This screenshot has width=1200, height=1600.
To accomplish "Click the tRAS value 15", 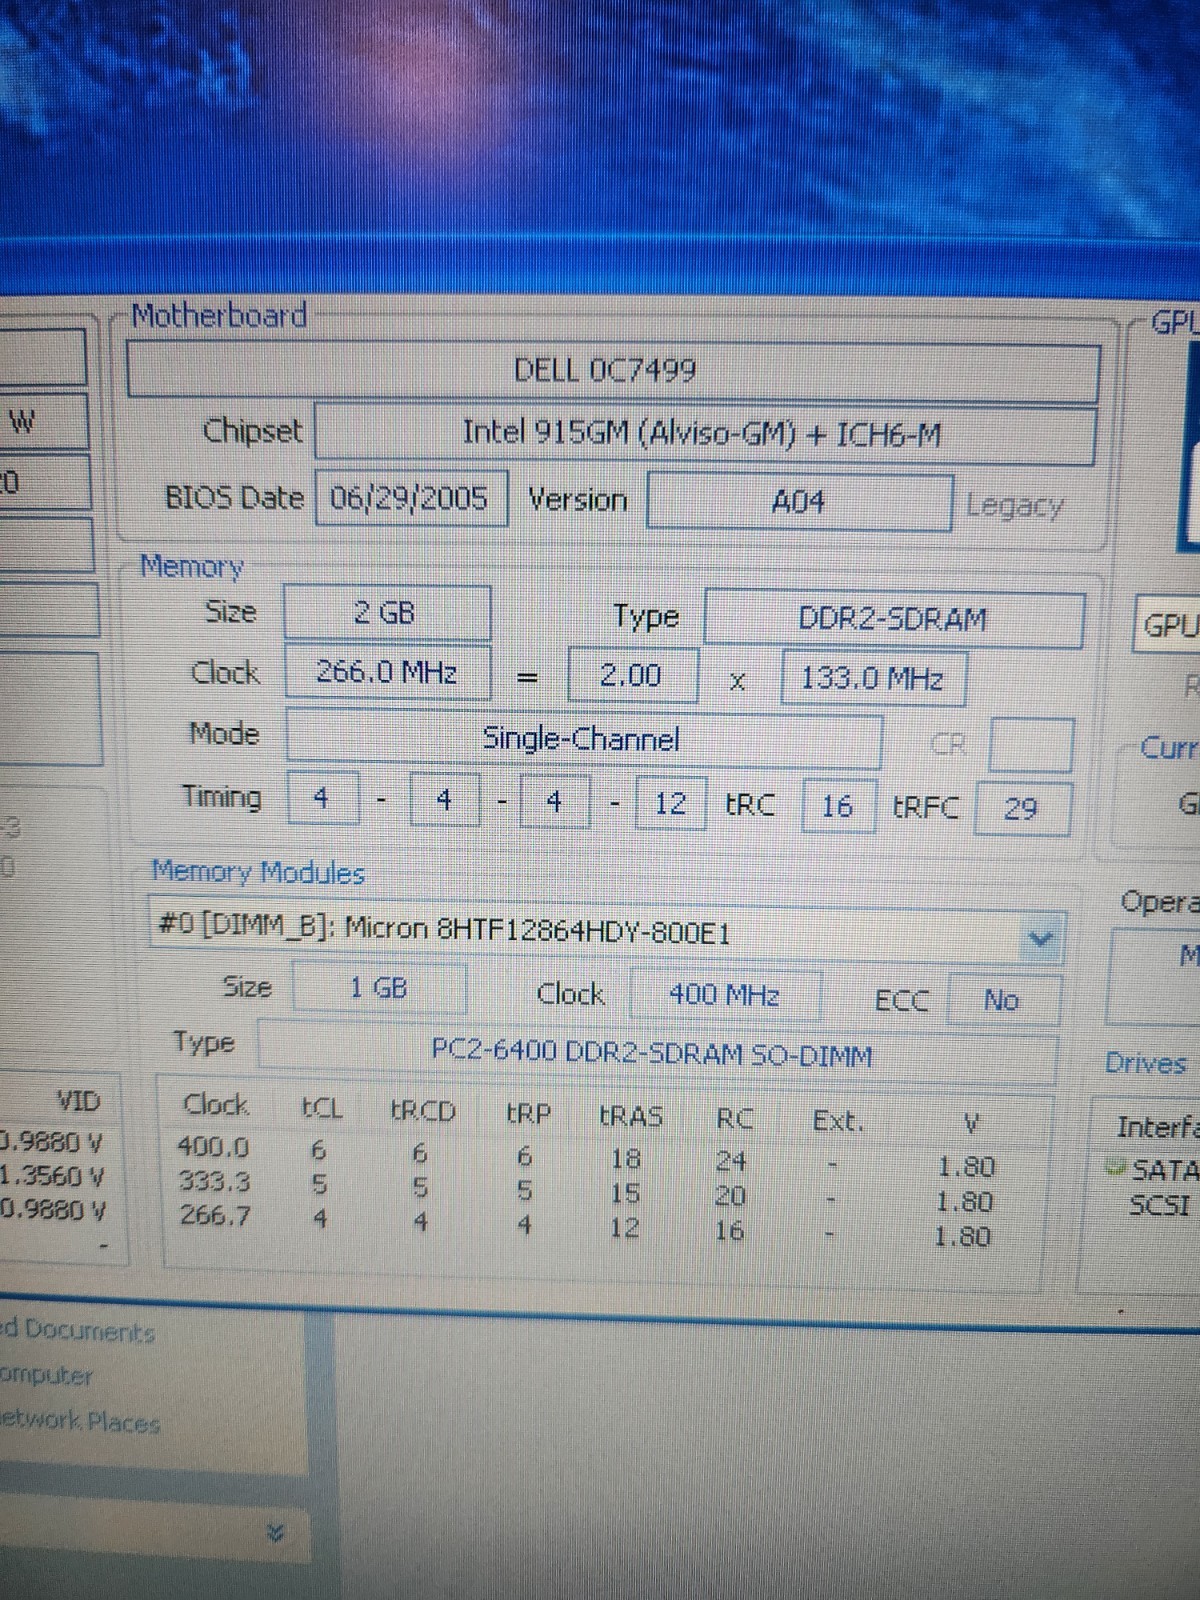I will pos(625,1193).
